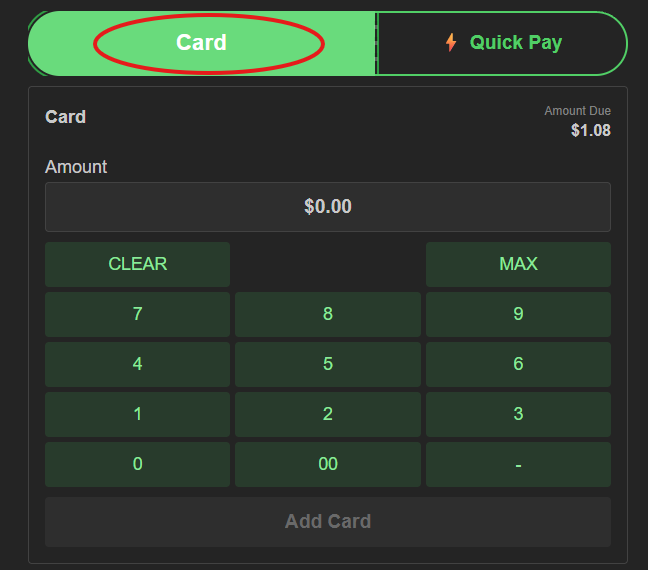Tap keypad digit 3
The height and width of the screenshot is (570, 648).
coord(518,414)
